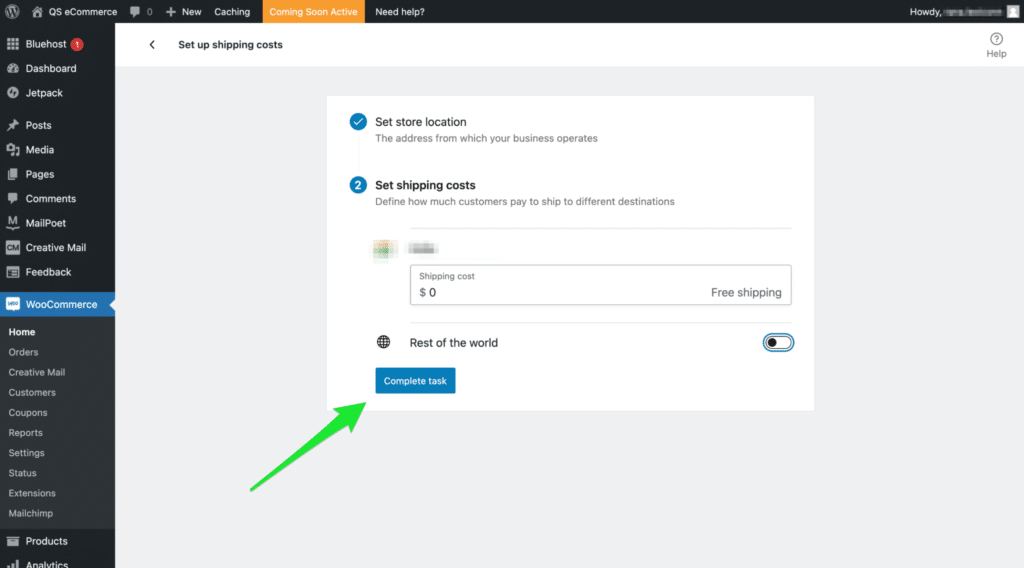Open the QS eCommerce site menu

(x=74, y=12)
